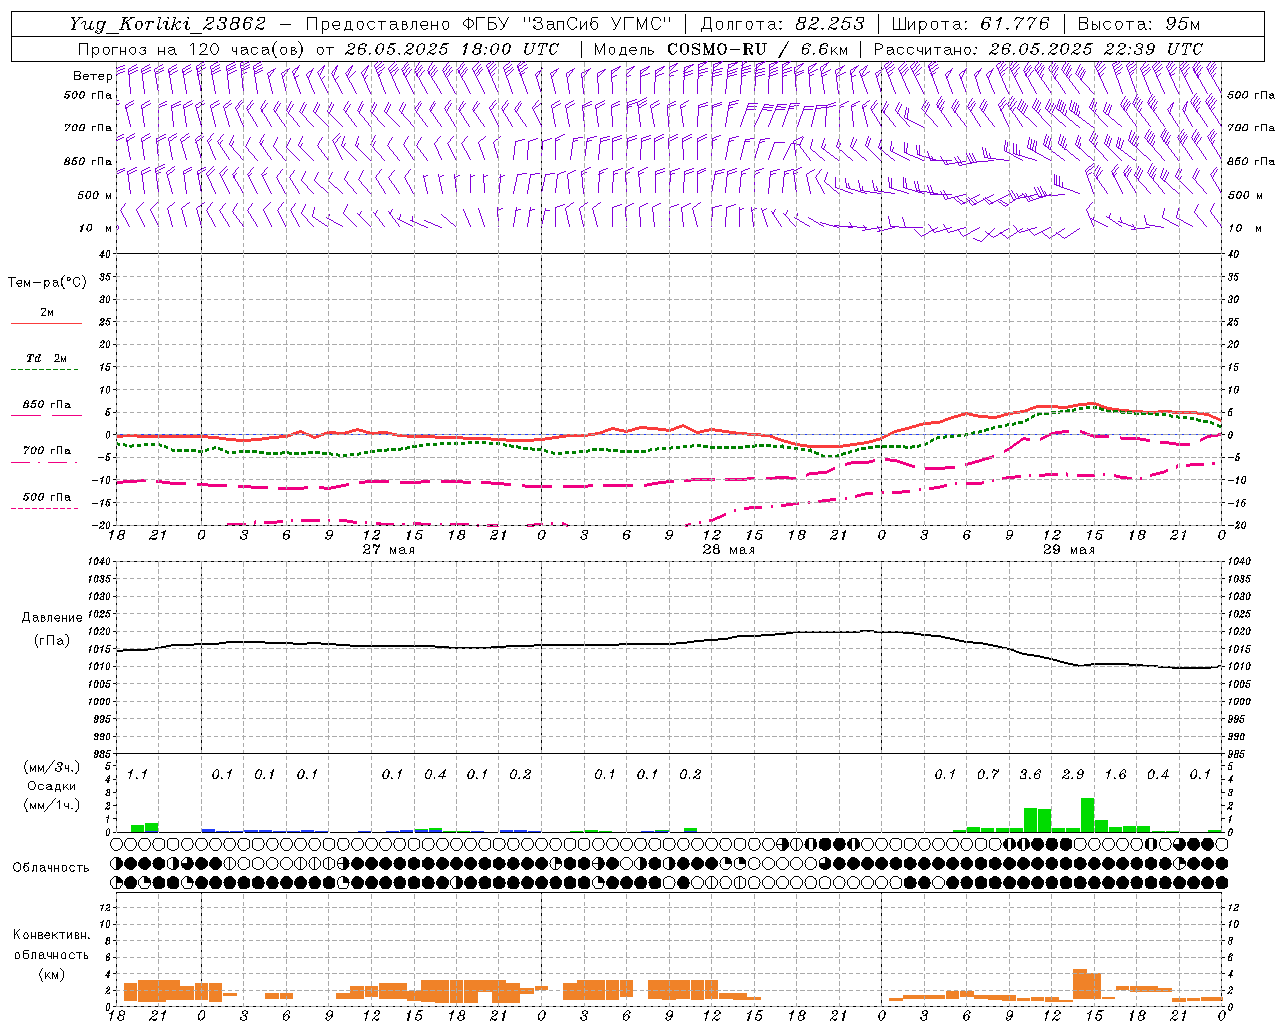Screen dimensions: 1280x1024
Task: Click the Td 2м legend entry
Action: (46, 358)
